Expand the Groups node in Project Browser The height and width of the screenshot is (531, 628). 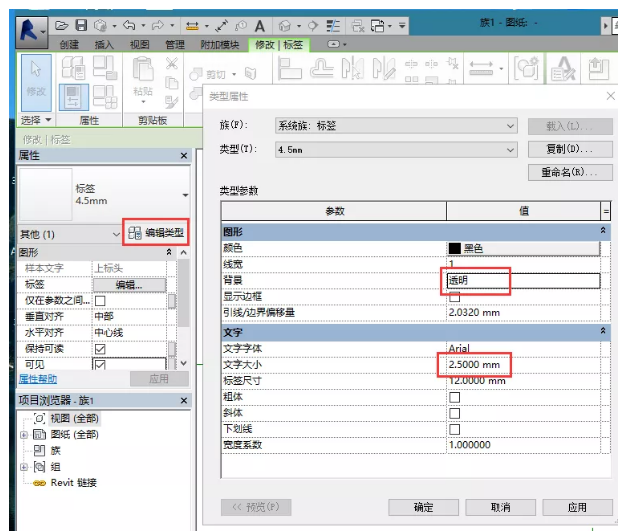click(24, 467)
